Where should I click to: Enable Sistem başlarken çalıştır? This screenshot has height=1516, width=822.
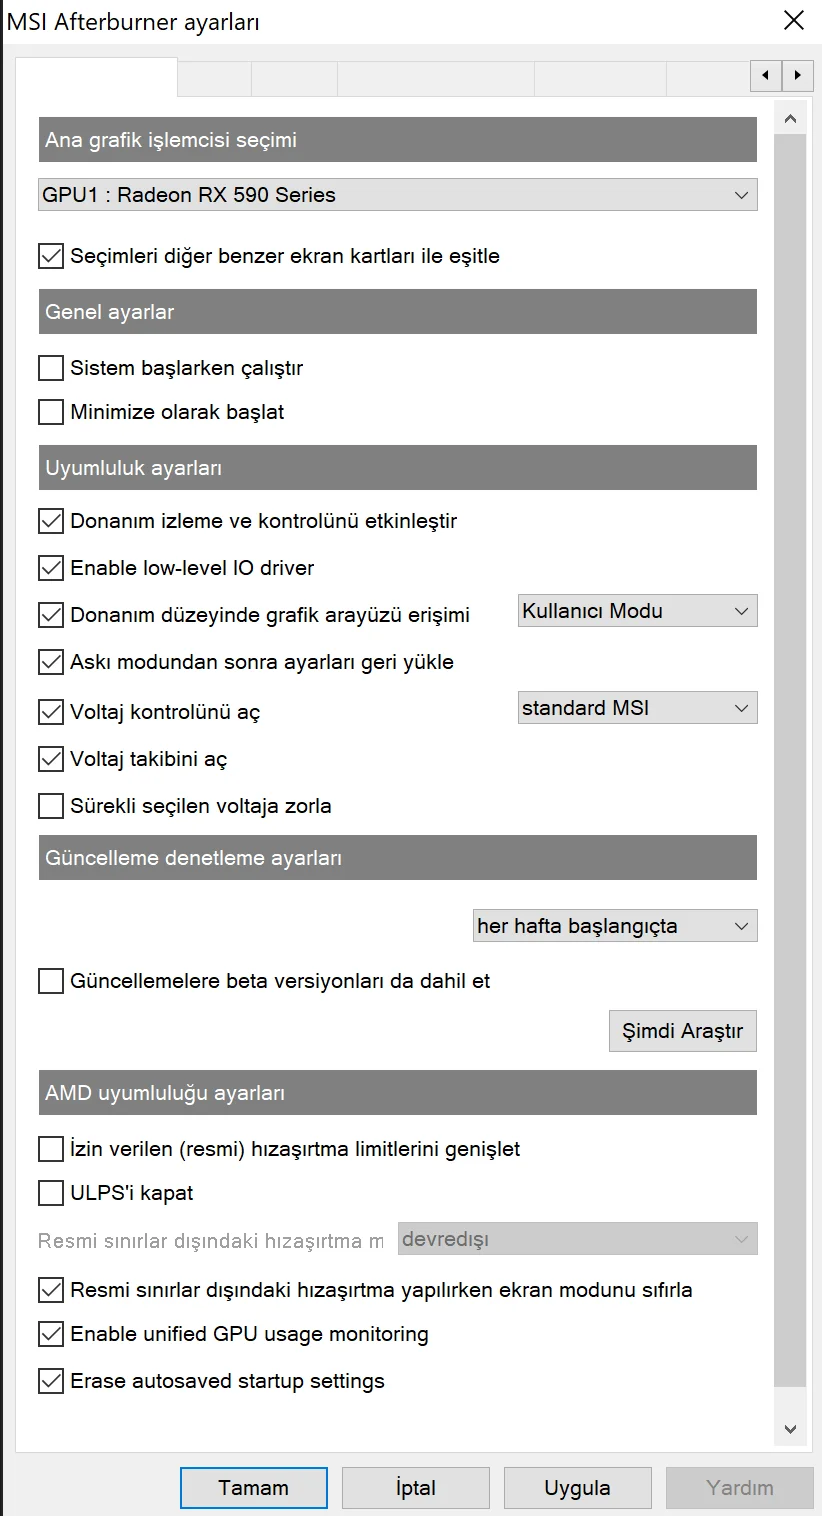click(50, 367)
